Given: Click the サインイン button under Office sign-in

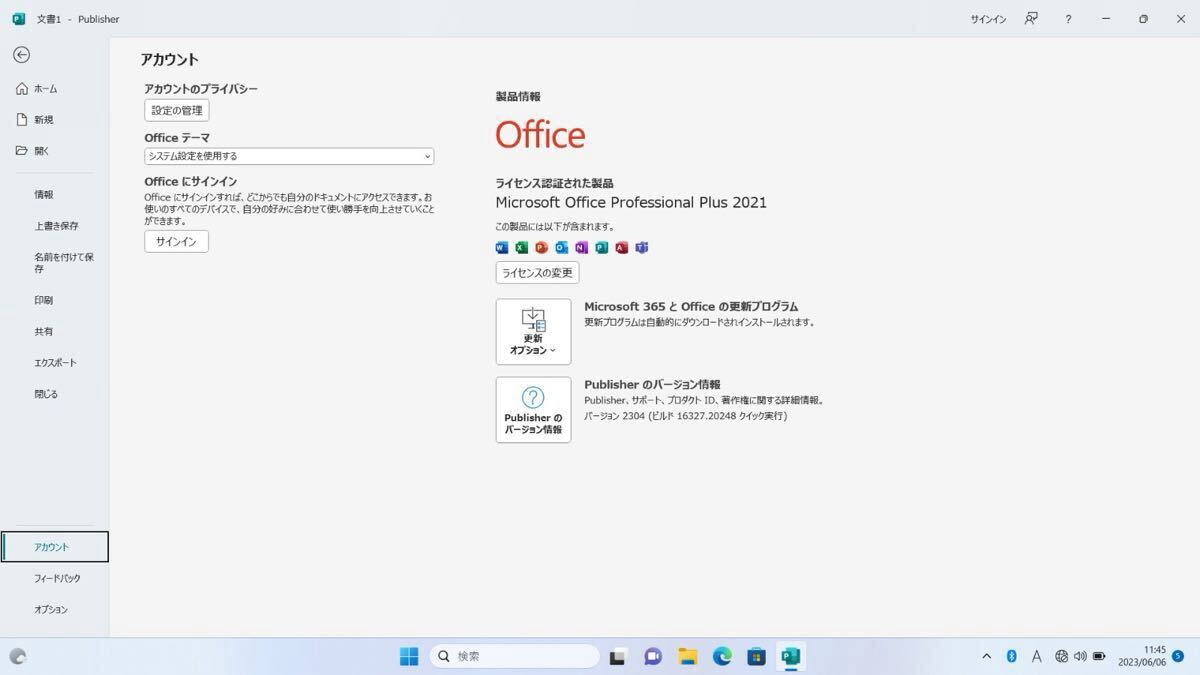Looking at the screenshot, I should pos(176,241).
